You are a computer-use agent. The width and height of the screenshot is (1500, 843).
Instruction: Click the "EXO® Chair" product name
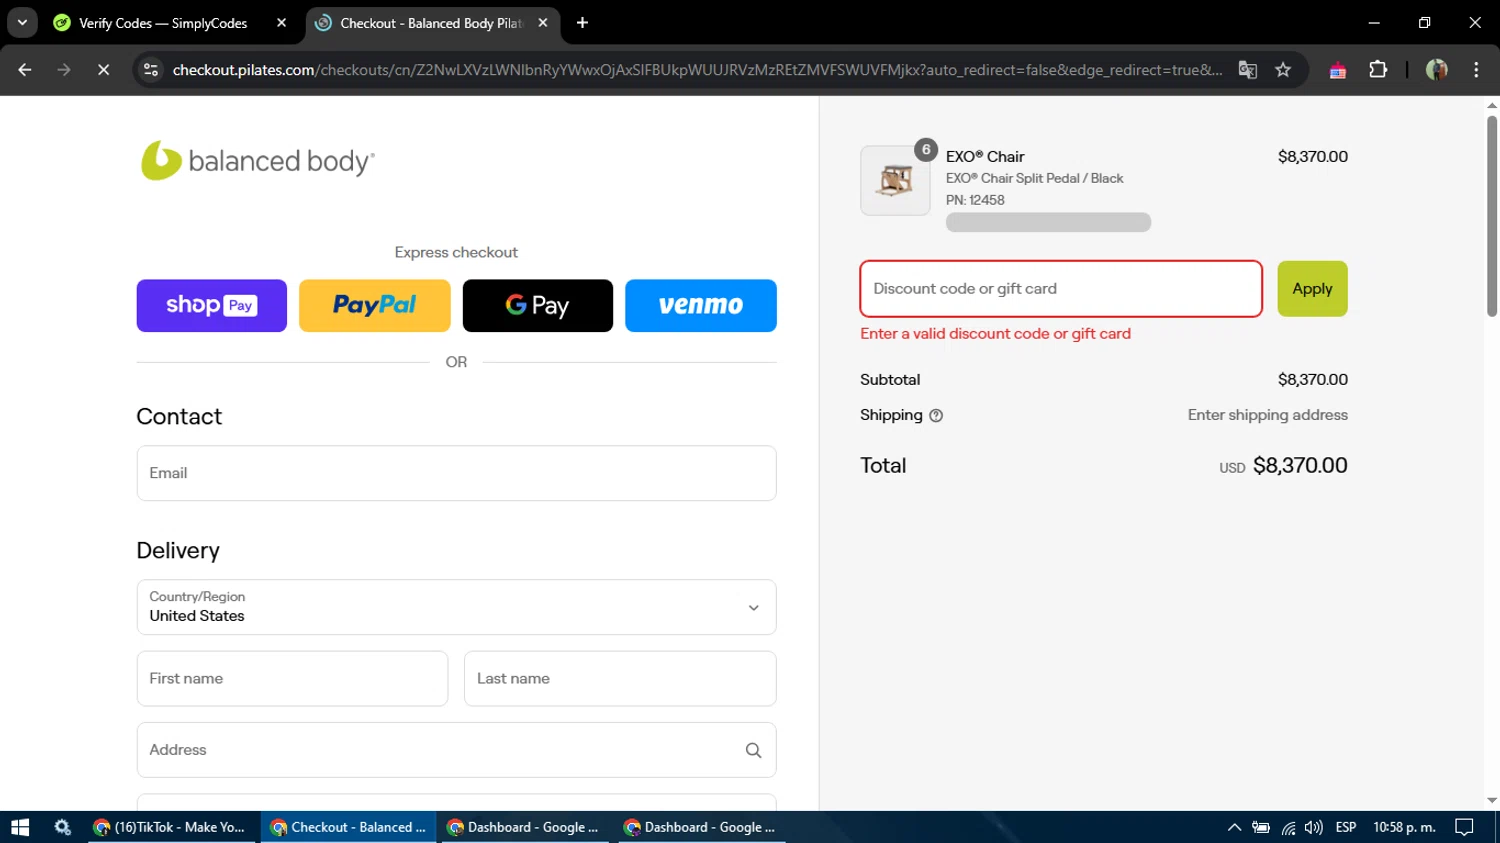pyautogui.click(x=985, y=157)
